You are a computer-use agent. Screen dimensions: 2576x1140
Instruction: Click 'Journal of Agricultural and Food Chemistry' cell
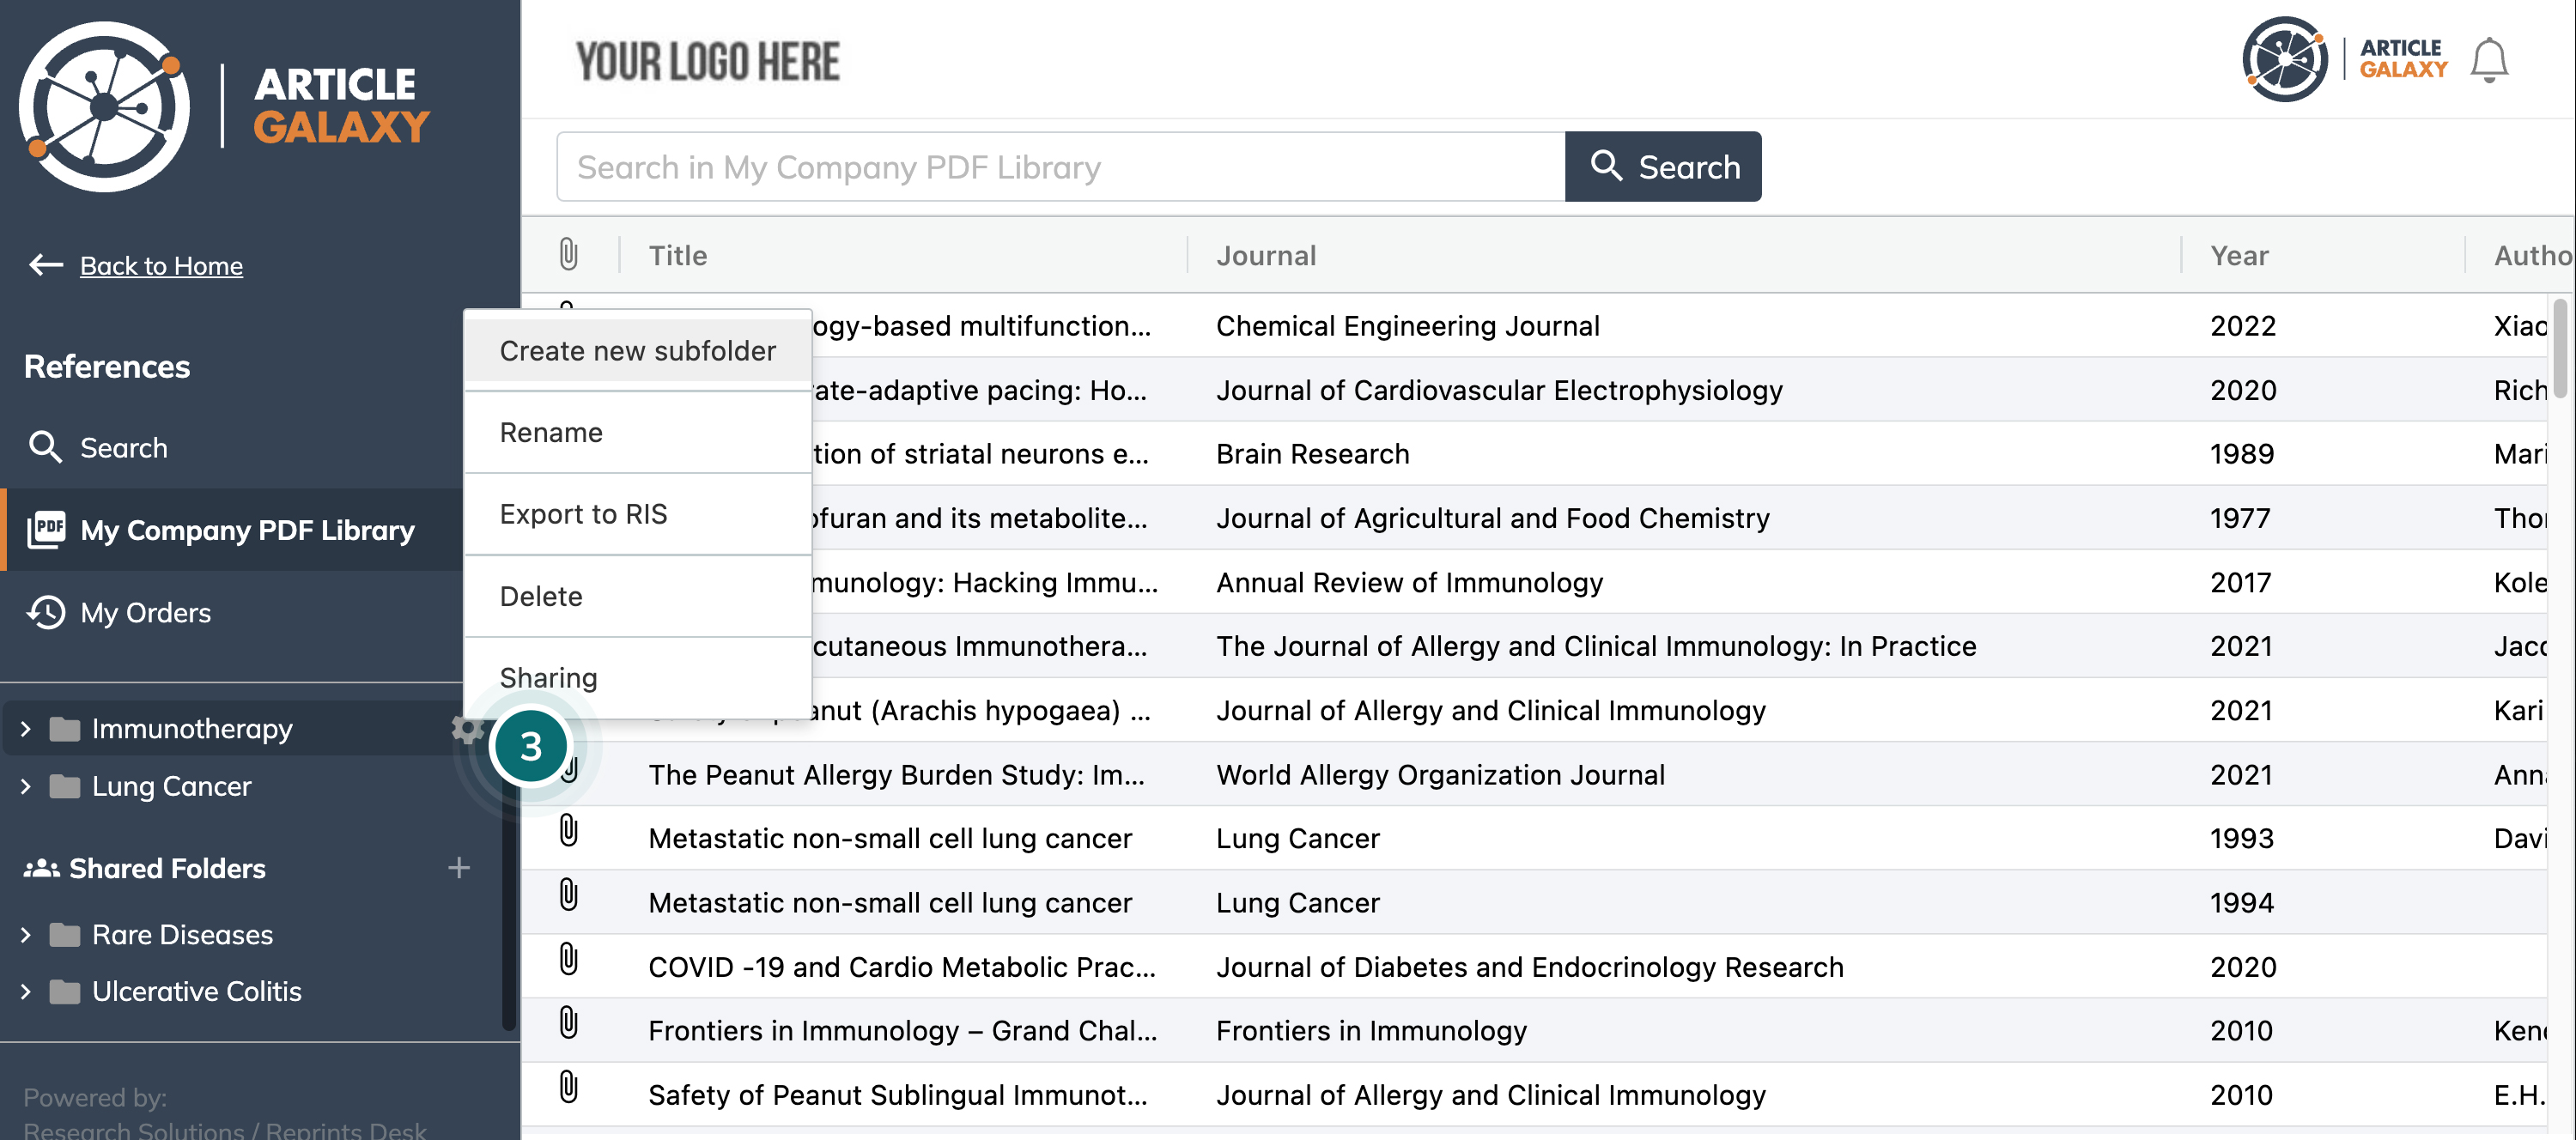(1492, 518)
